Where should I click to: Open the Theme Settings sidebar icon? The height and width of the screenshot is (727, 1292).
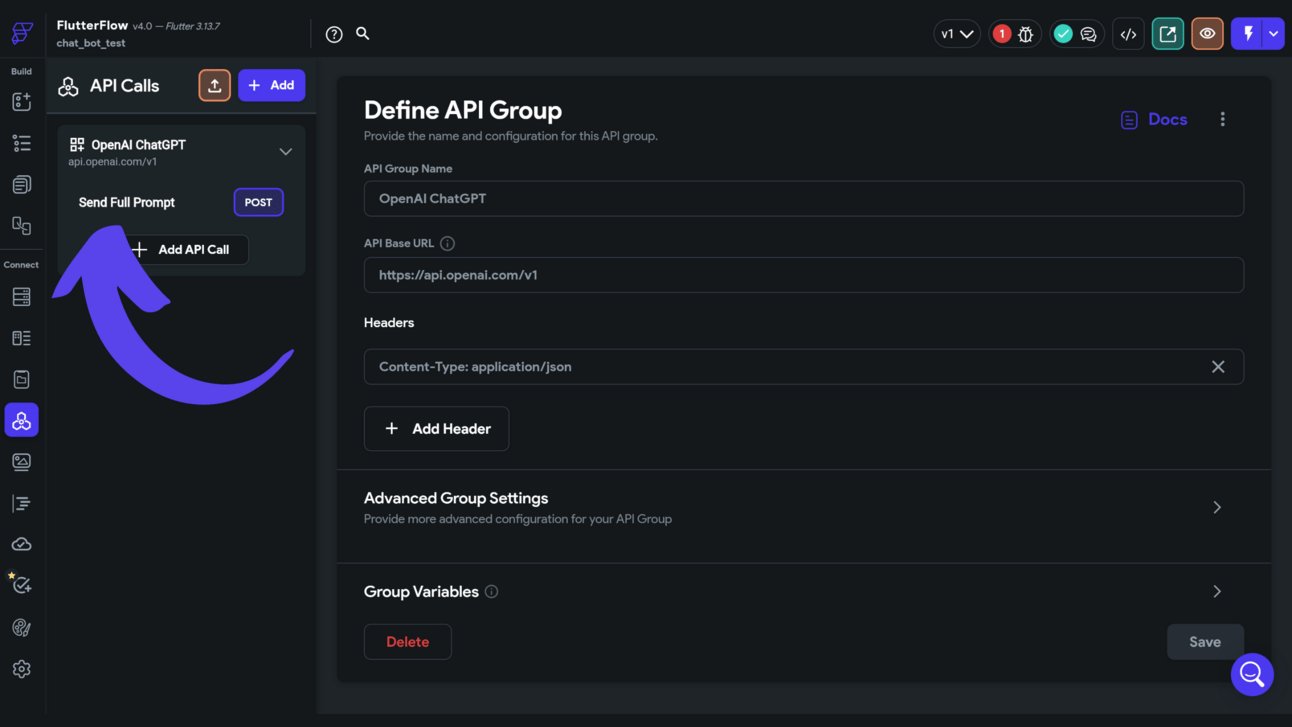pos(21,627)
